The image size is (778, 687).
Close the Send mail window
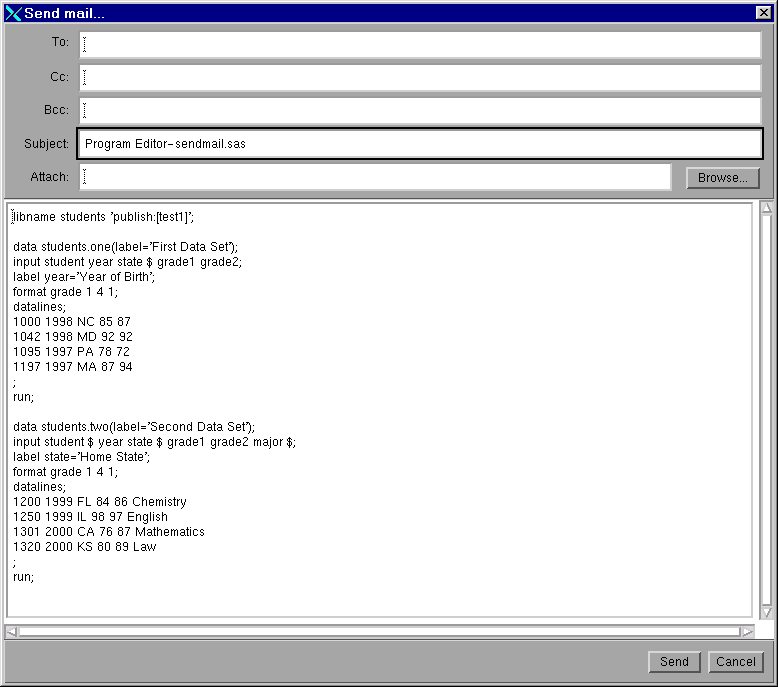point(763,13)
